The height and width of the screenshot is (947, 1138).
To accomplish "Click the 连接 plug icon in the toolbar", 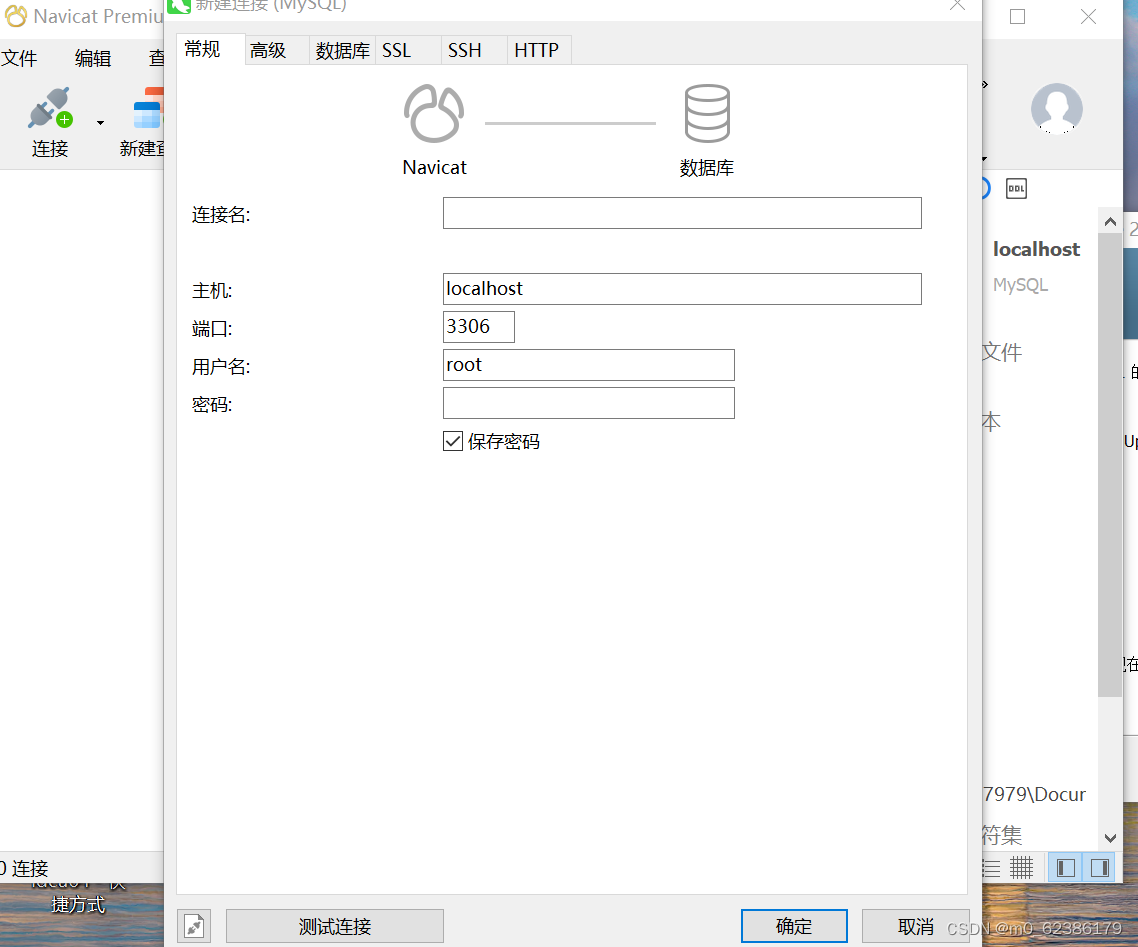I will coord(49,109).
